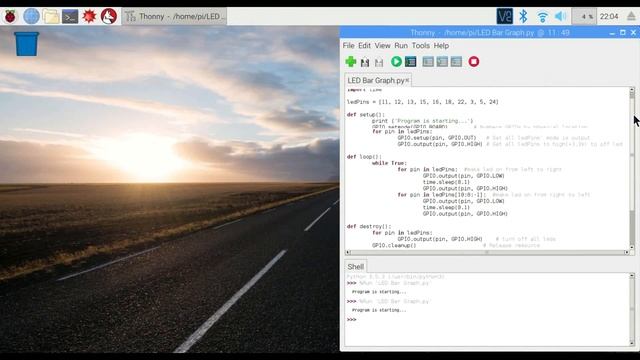This screenshot has width=640, height=360.
Task: Open the View menu
Action: click(382, 45)
